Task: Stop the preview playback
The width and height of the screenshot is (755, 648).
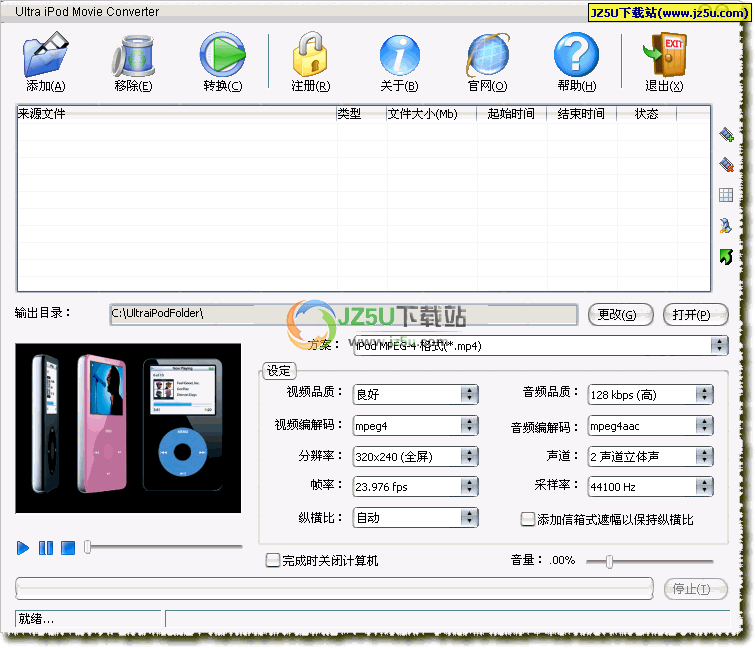Action: [68, 548]
